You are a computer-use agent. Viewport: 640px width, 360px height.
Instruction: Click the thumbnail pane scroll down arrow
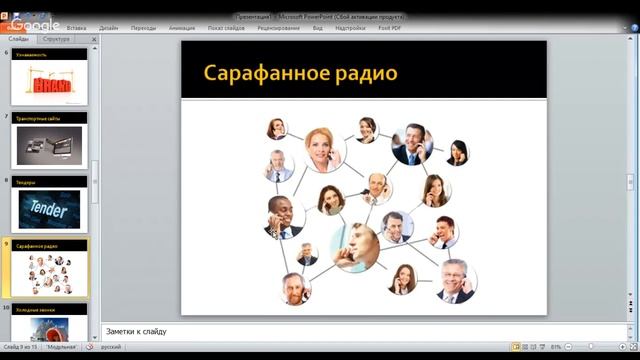(95, 338)
